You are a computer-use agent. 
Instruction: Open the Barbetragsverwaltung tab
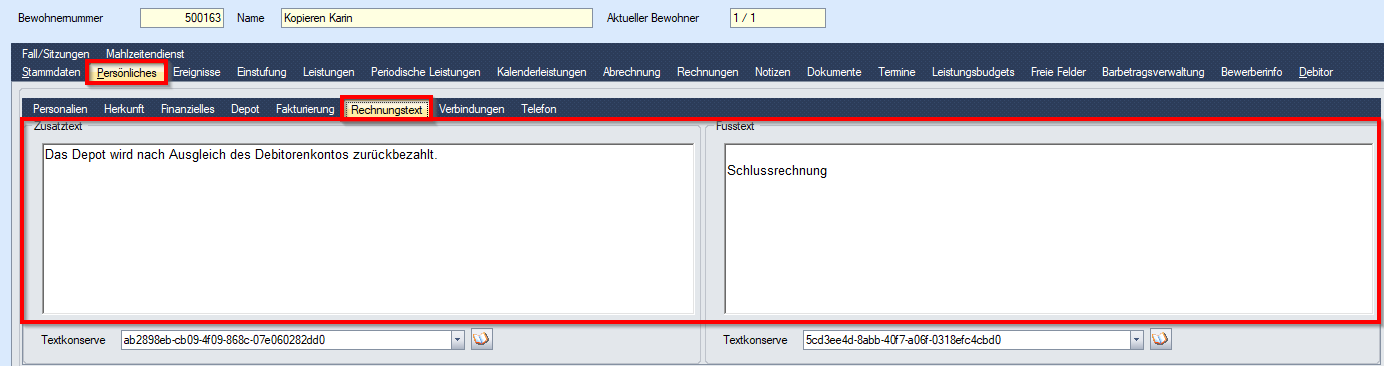coord(1153,72)
